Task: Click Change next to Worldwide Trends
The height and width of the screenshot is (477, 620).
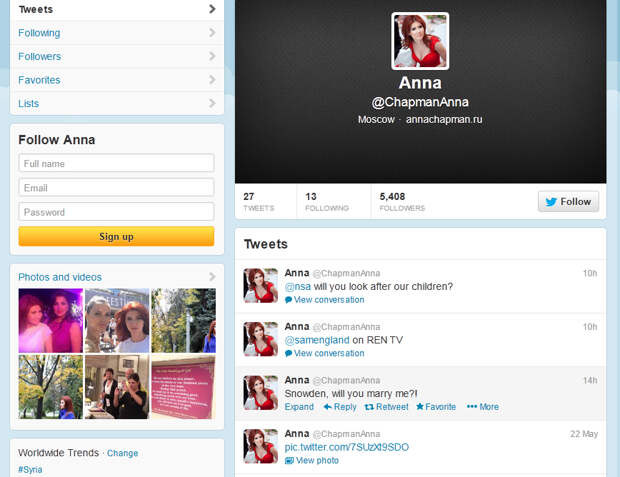Action: 123,453
